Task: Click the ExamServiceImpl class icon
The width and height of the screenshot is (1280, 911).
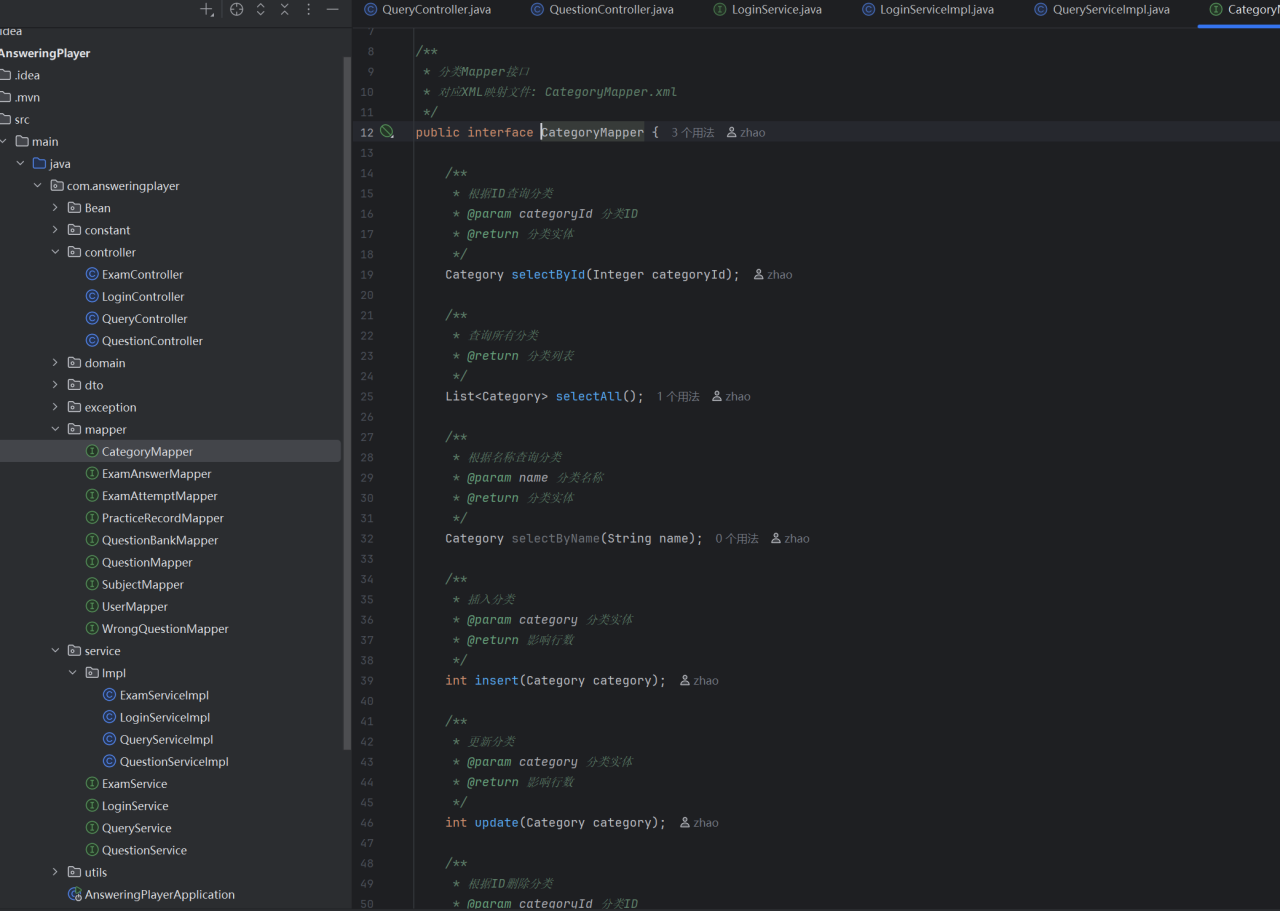Action: (110, 695)
